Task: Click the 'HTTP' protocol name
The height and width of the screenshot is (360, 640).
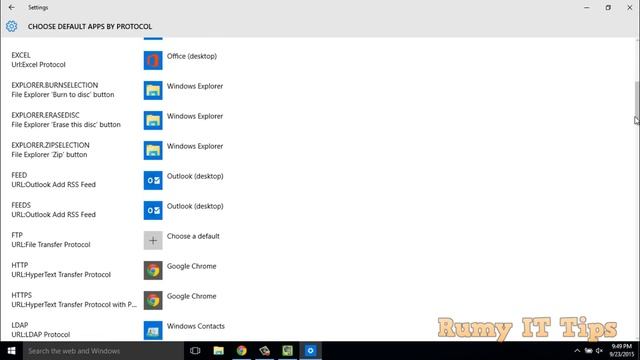Action: pos(20,265)
